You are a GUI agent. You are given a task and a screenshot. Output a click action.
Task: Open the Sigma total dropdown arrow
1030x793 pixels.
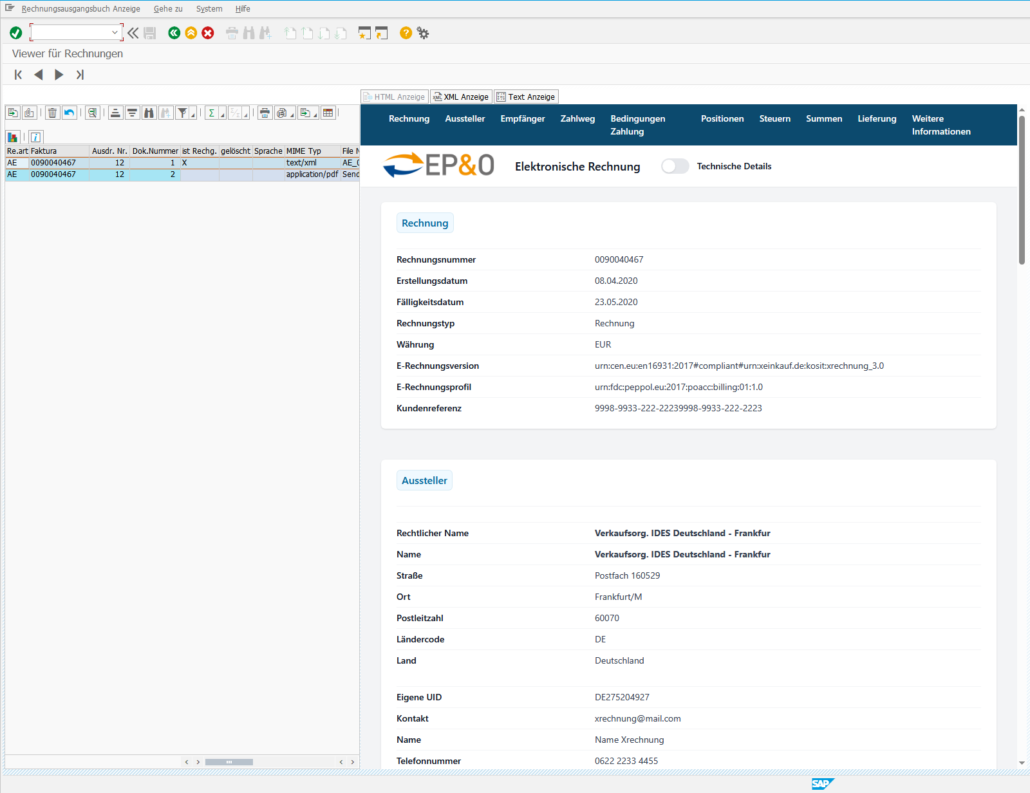(x=222, y=115)
